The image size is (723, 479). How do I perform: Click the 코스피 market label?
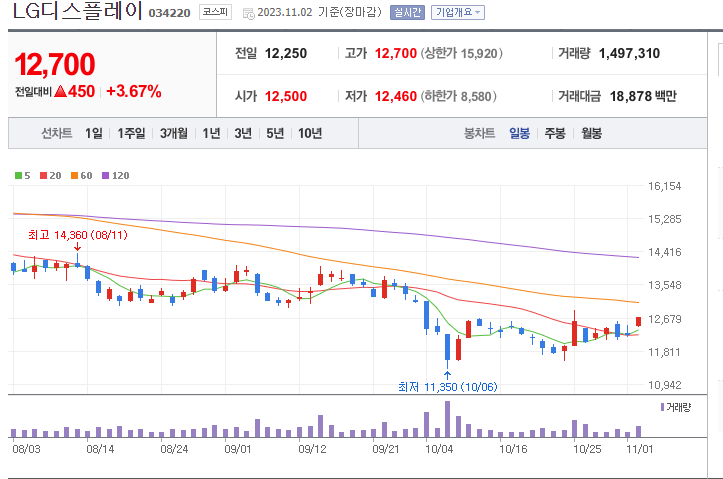click(215, 12)
